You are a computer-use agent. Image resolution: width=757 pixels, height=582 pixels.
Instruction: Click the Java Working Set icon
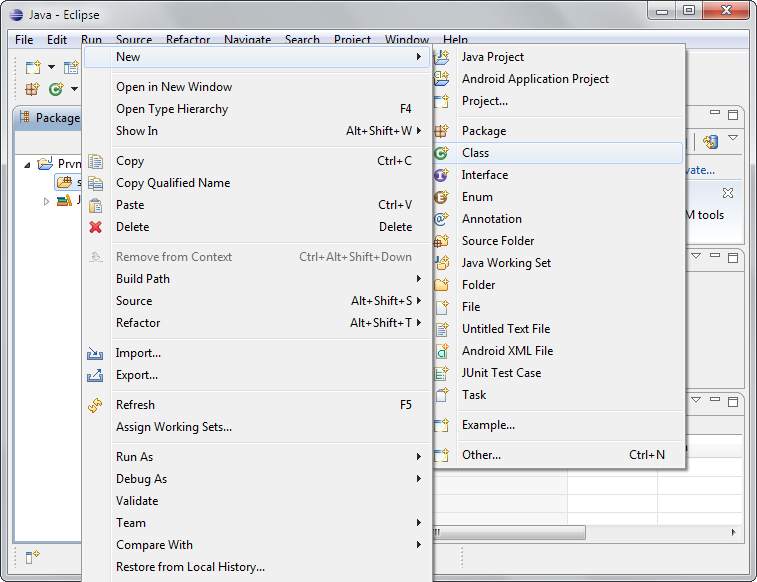tap(442, 263)
